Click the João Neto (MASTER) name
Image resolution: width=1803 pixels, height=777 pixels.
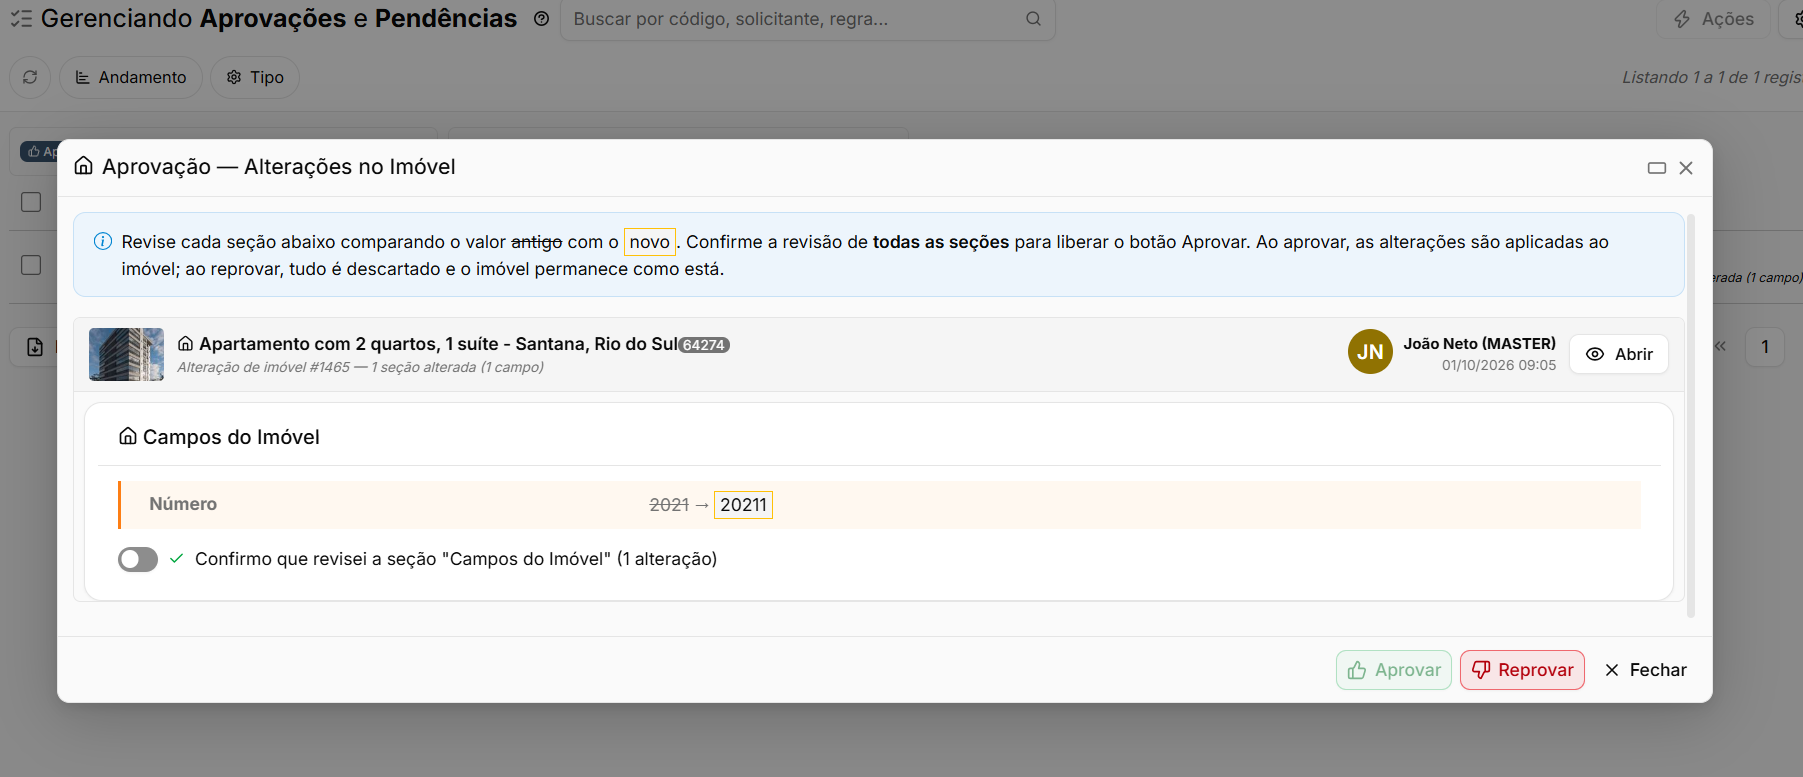tap(1480, 343)
